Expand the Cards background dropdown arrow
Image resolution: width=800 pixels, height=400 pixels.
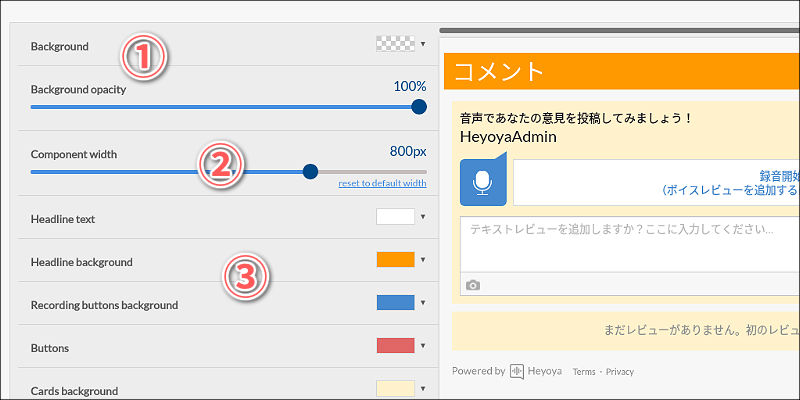click(x=422, y=388)
